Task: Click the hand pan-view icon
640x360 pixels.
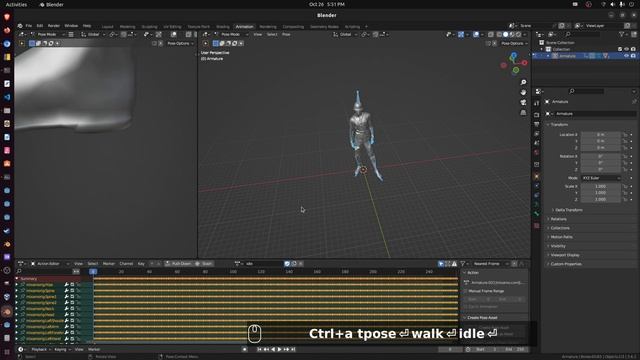Action: click(523, 92)
